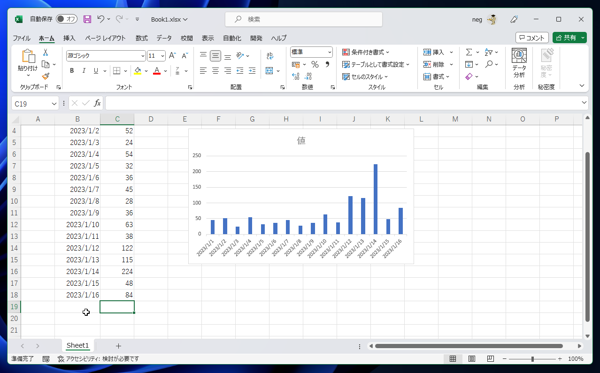The width and height of the screenshot is (600, 373).
Task: Click in the search box
Action: point(304,19)
